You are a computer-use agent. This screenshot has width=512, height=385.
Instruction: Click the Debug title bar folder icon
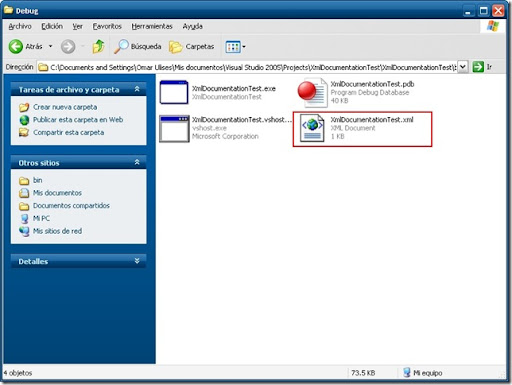click(x=8, y=10)
